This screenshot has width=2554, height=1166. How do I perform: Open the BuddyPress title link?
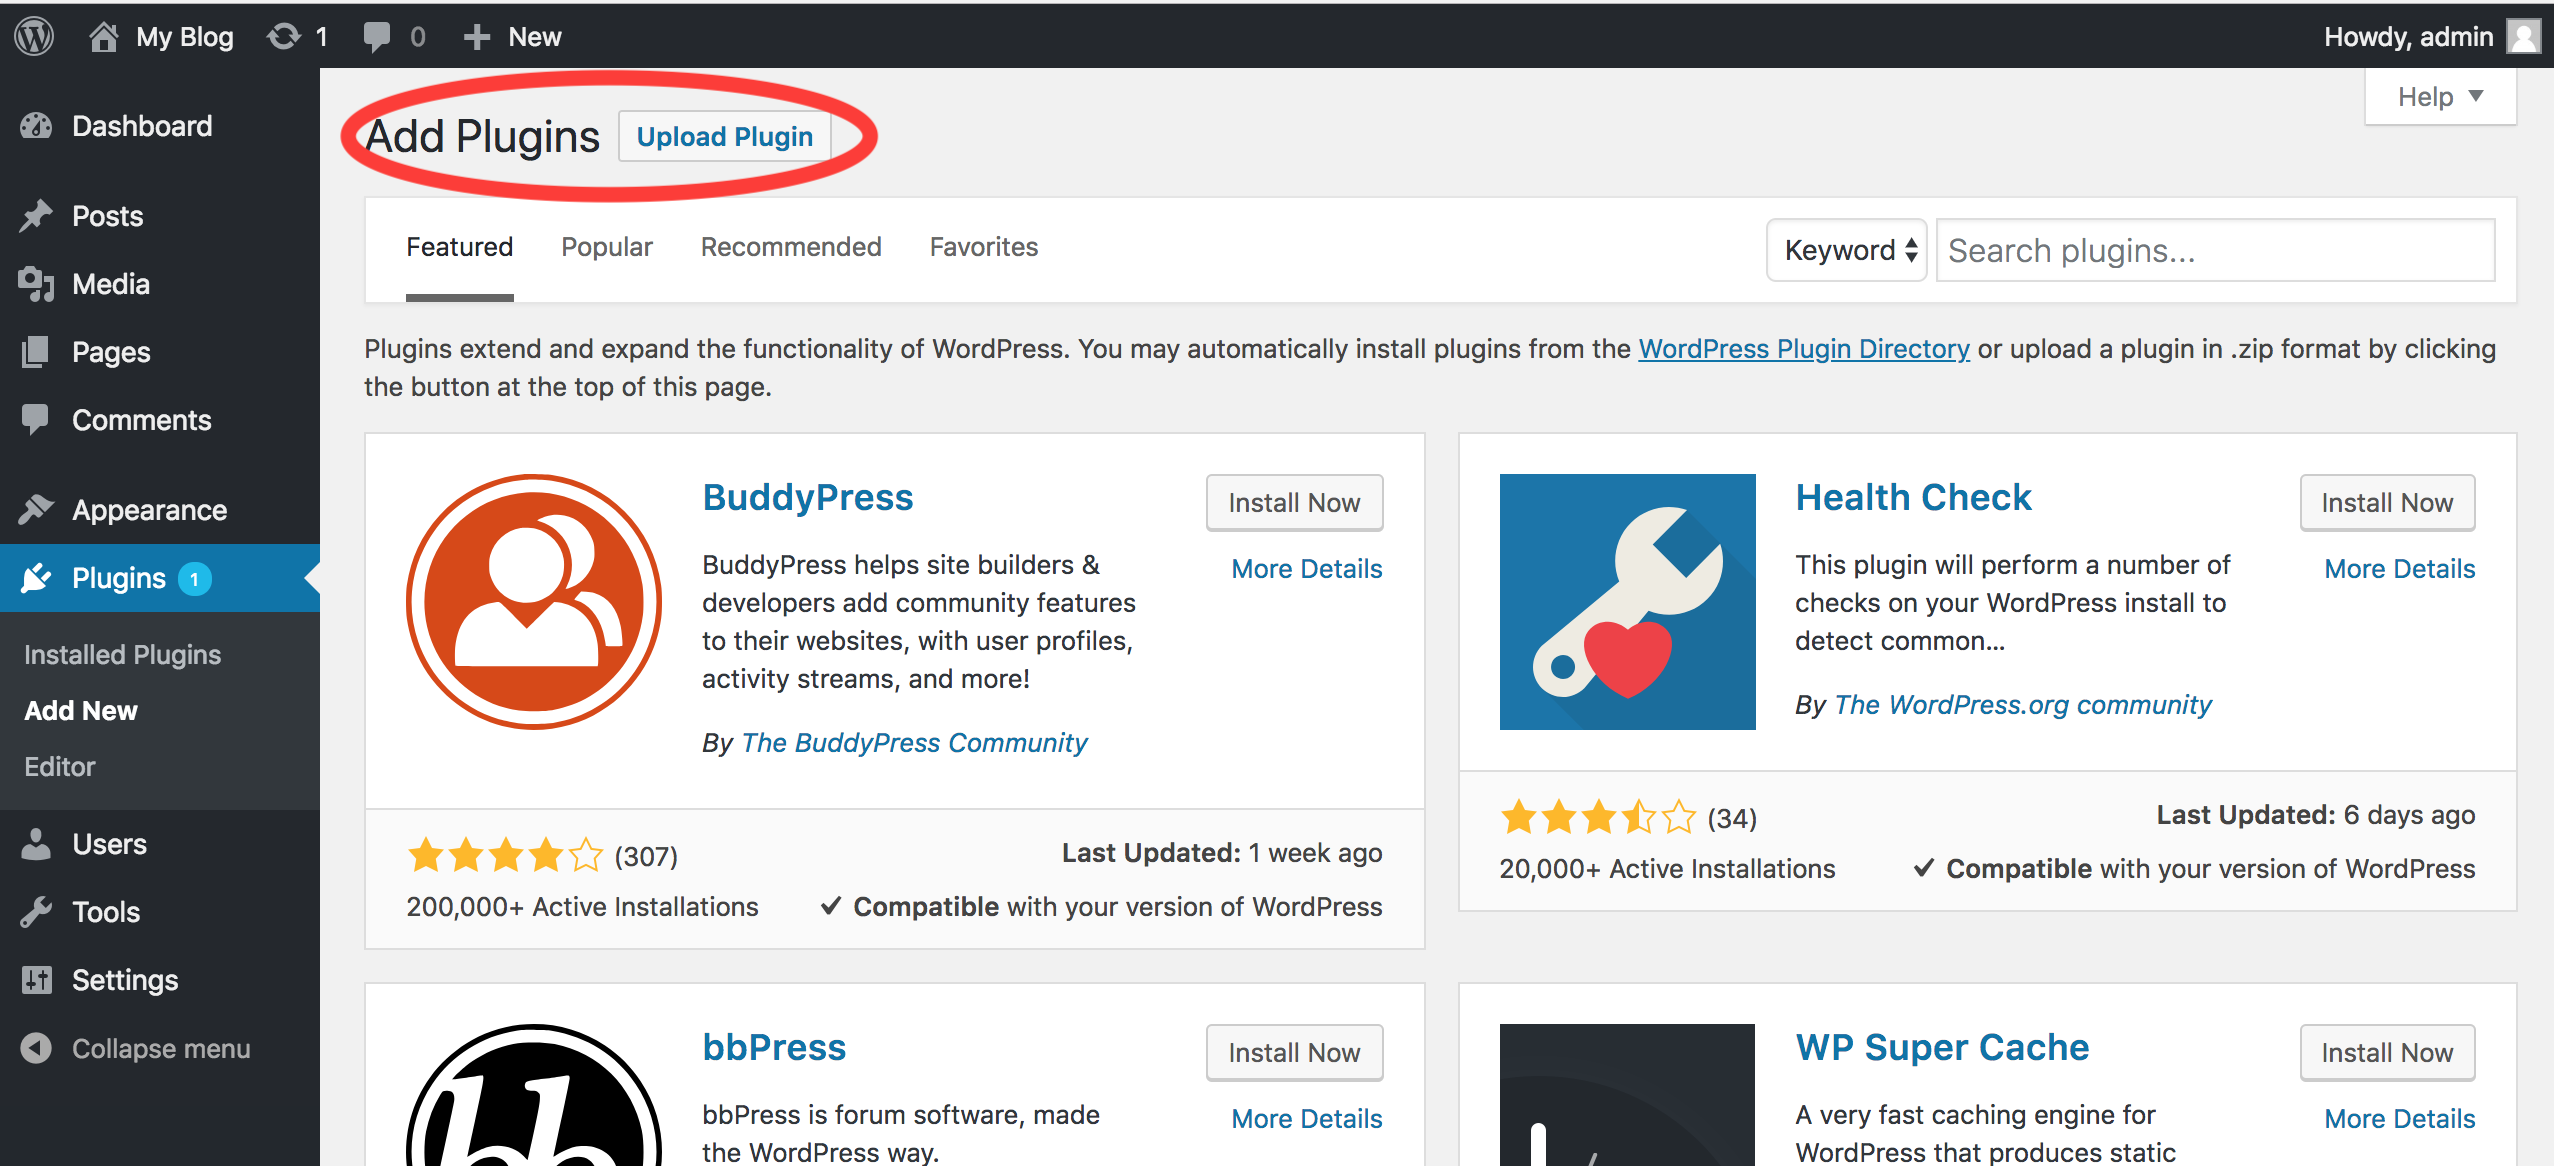click(808, 498)
